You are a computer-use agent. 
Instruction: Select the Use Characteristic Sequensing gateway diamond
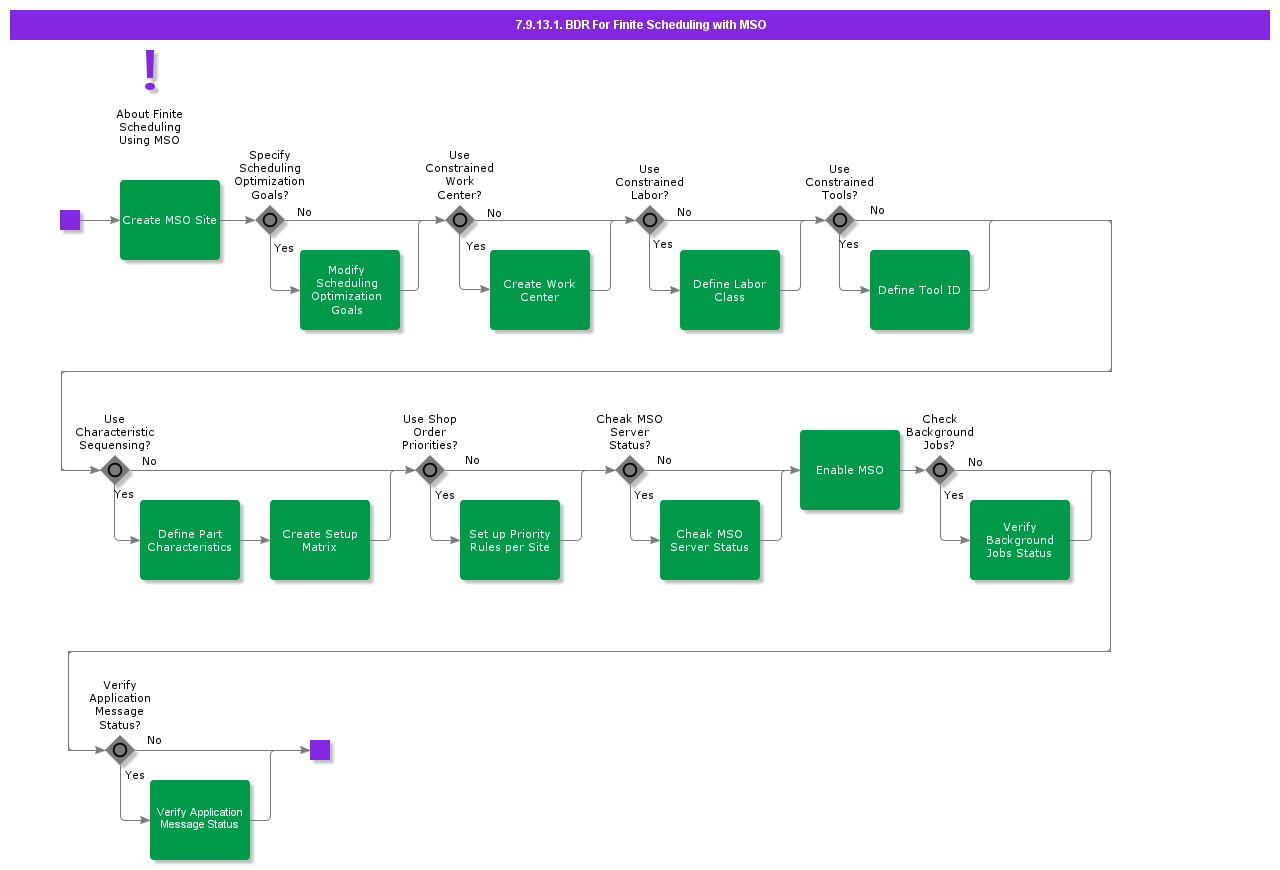tap(115, 470)
